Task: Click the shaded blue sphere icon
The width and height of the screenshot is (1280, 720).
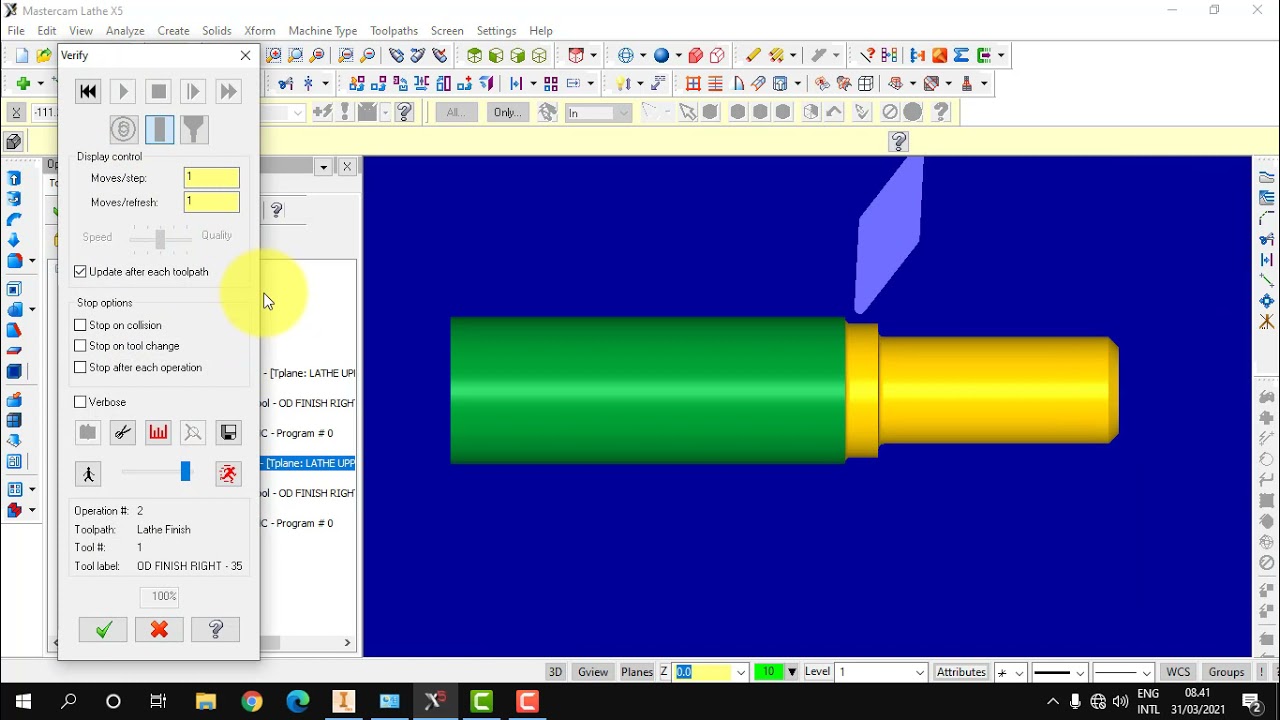Action: (x=662, y=56)
